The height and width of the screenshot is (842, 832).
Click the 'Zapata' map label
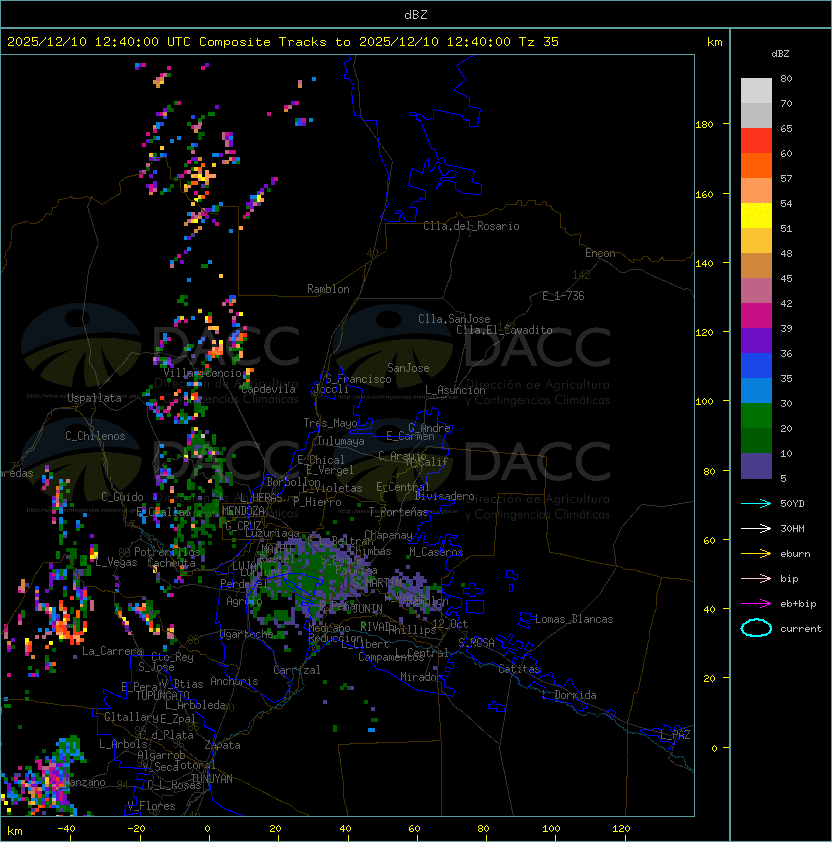[x=222, y=745]
